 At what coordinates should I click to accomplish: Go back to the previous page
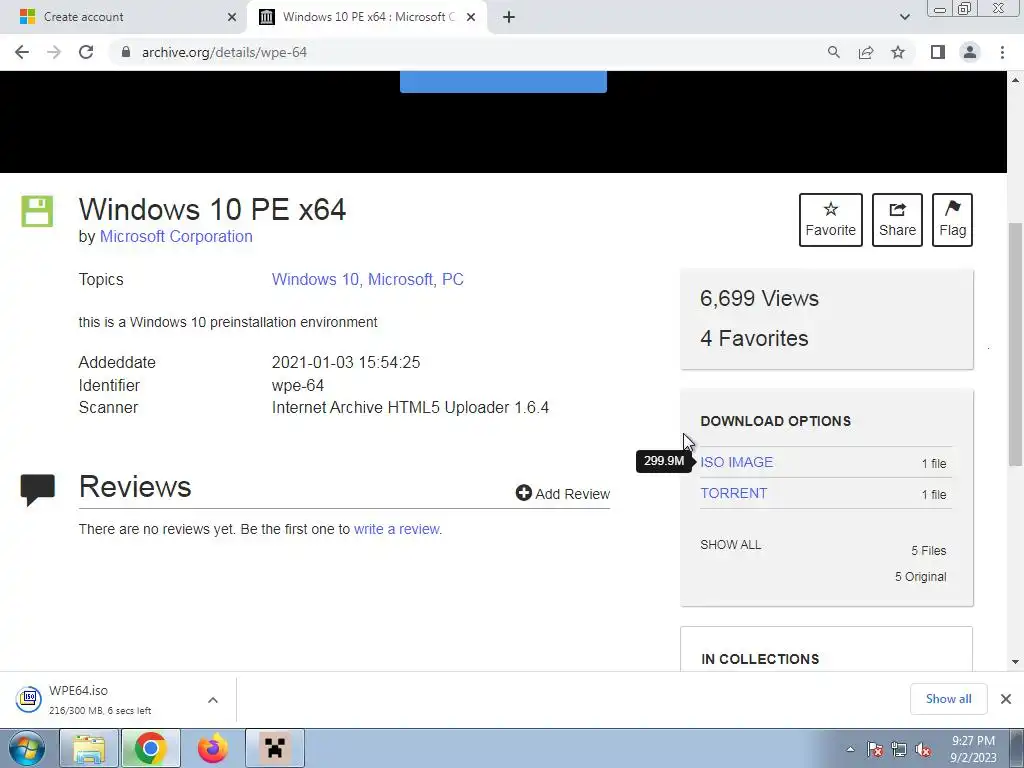(x=22, y=52)
